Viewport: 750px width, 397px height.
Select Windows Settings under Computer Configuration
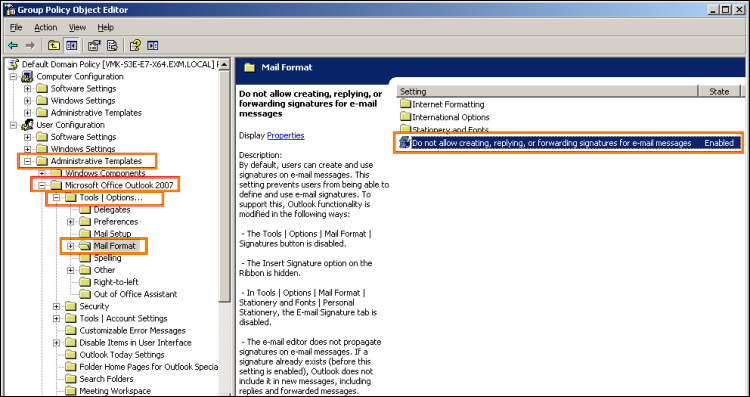coord(83,100)
